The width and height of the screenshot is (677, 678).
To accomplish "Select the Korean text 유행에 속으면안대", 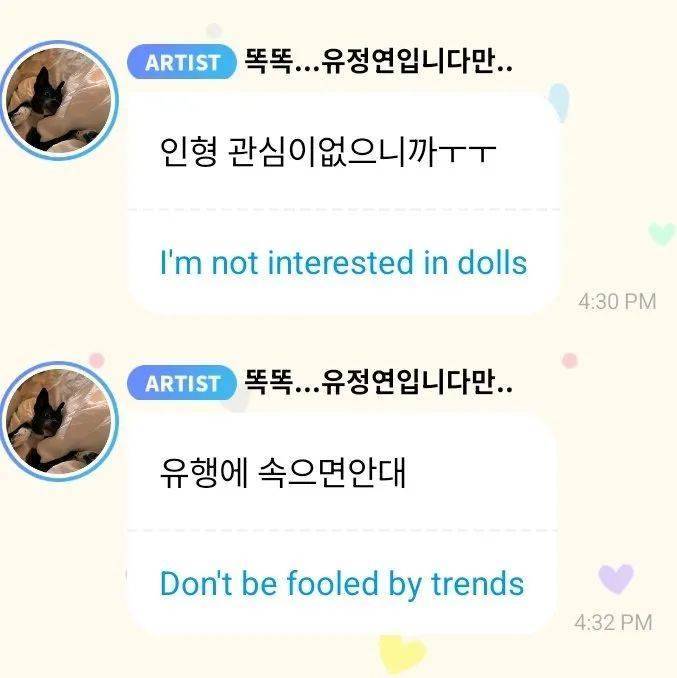I will (283, 472).
